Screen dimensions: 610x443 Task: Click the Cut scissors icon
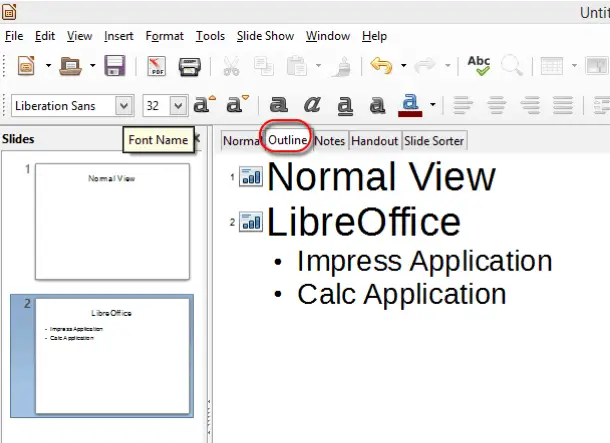click(x=231, y=66)
